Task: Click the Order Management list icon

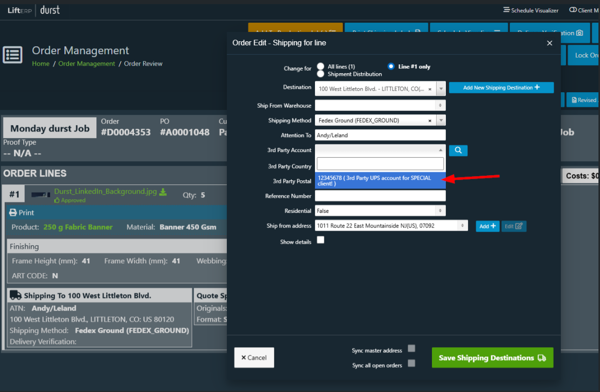Action: click(x=13, y=55)
